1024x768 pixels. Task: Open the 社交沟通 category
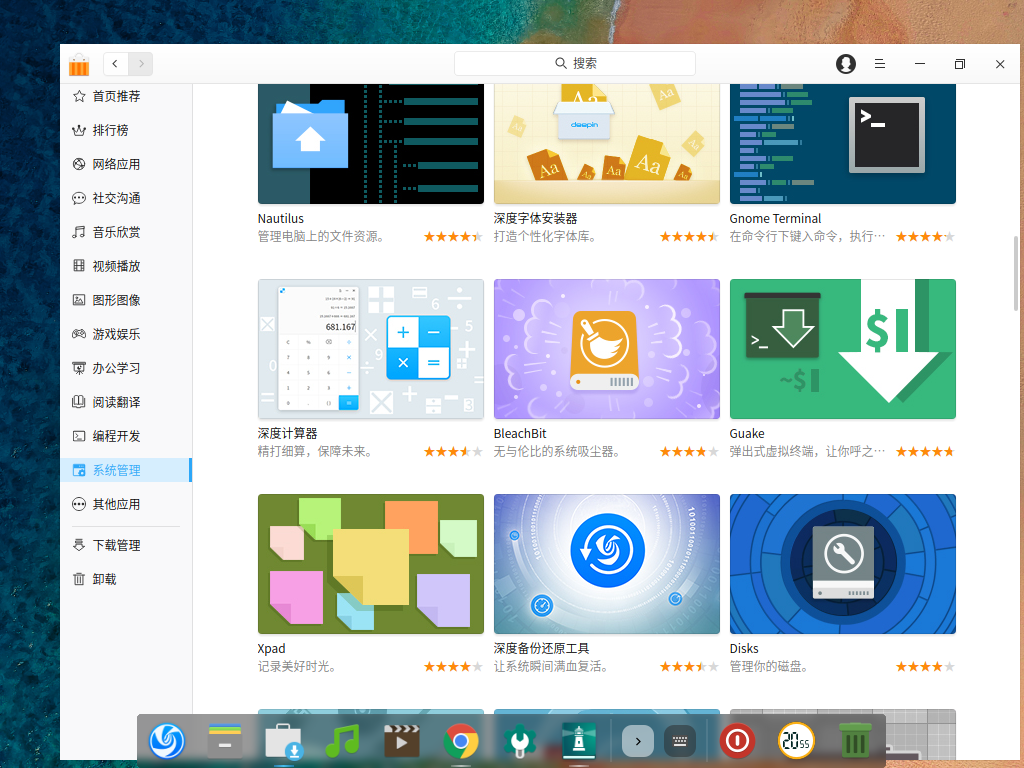pos(126,198)
